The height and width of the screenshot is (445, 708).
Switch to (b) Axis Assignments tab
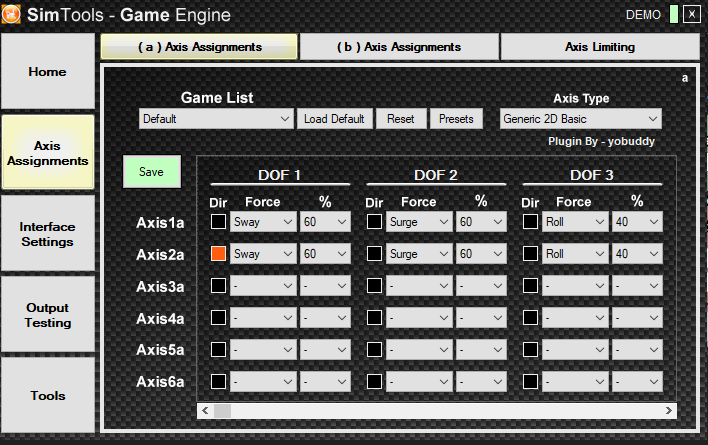point(399,46)
